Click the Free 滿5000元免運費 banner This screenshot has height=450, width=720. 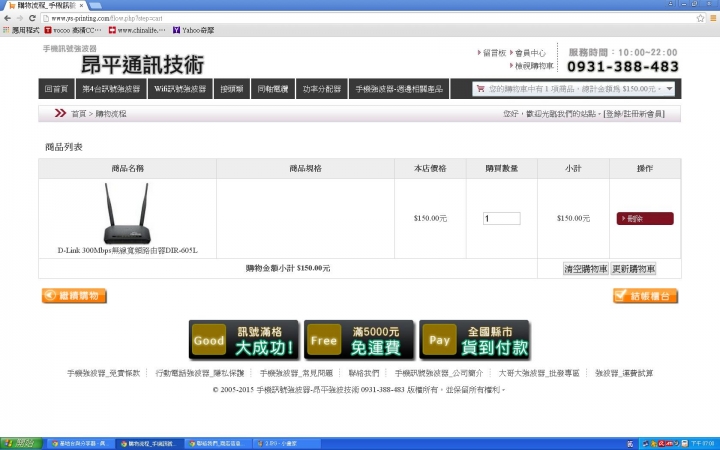coord(359,340)
